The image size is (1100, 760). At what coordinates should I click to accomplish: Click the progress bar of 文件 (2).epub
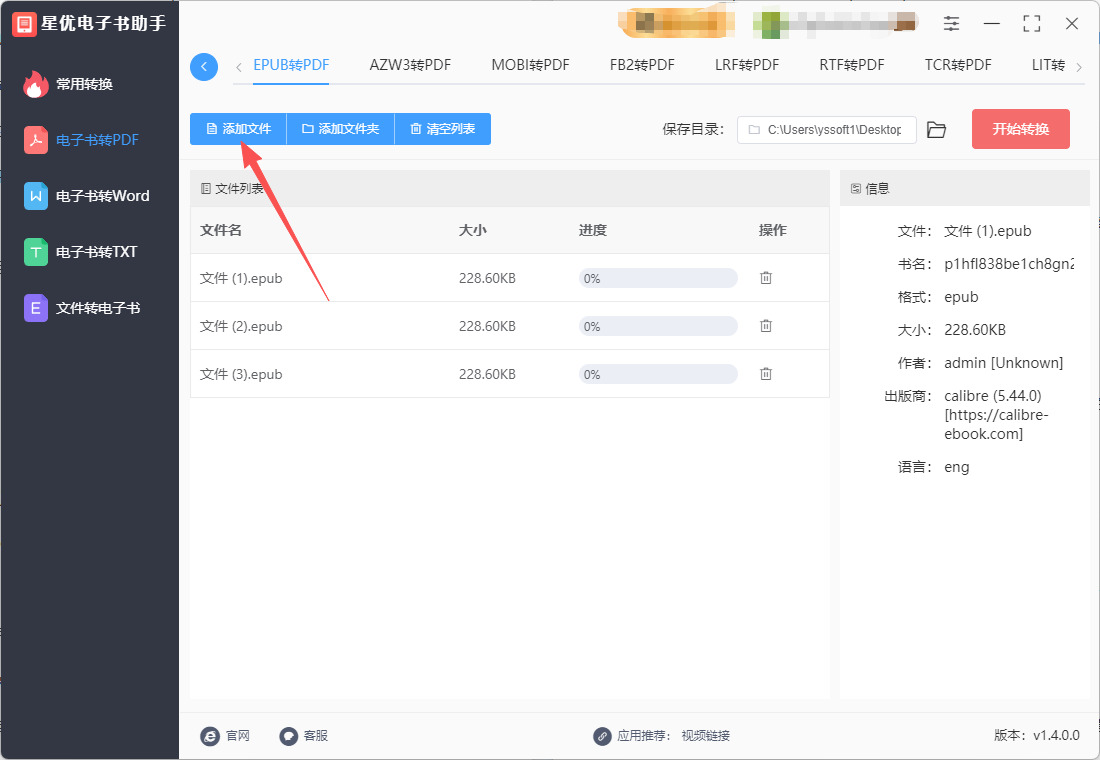pos(658,326)
